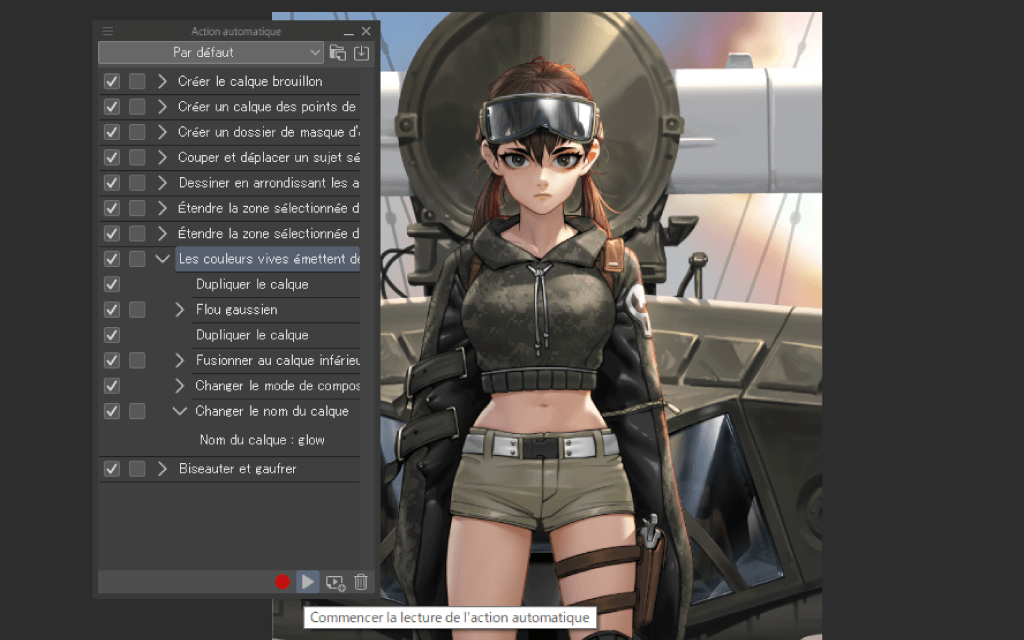Screen dimensions: 1024x640
Task: Collapse the 'Les couleurs vives émettent' action
Action: pos(162,259)
